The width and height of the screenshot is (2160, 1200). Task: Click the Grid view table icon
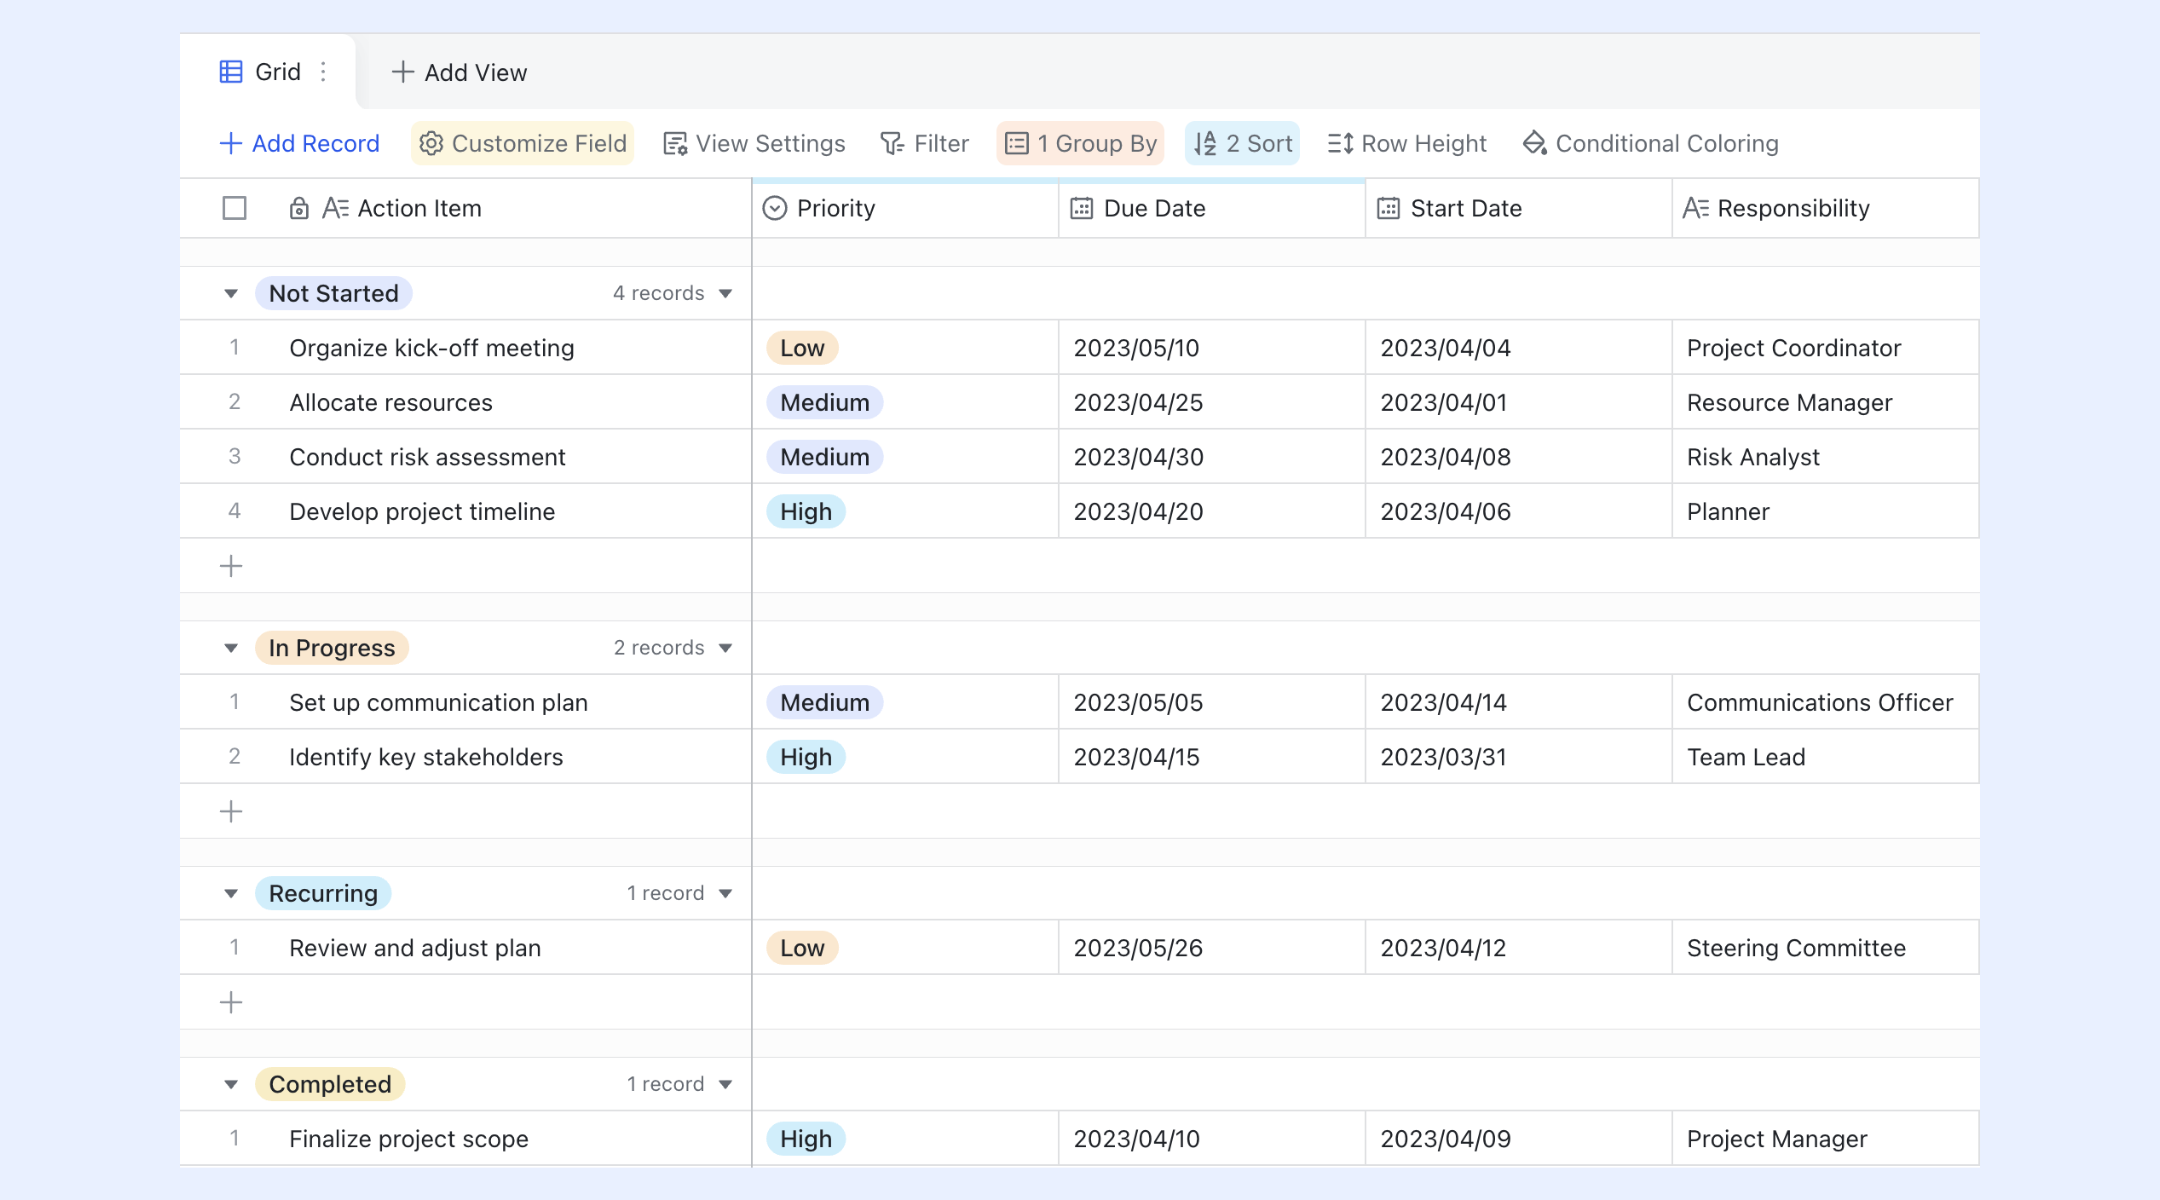231,72
